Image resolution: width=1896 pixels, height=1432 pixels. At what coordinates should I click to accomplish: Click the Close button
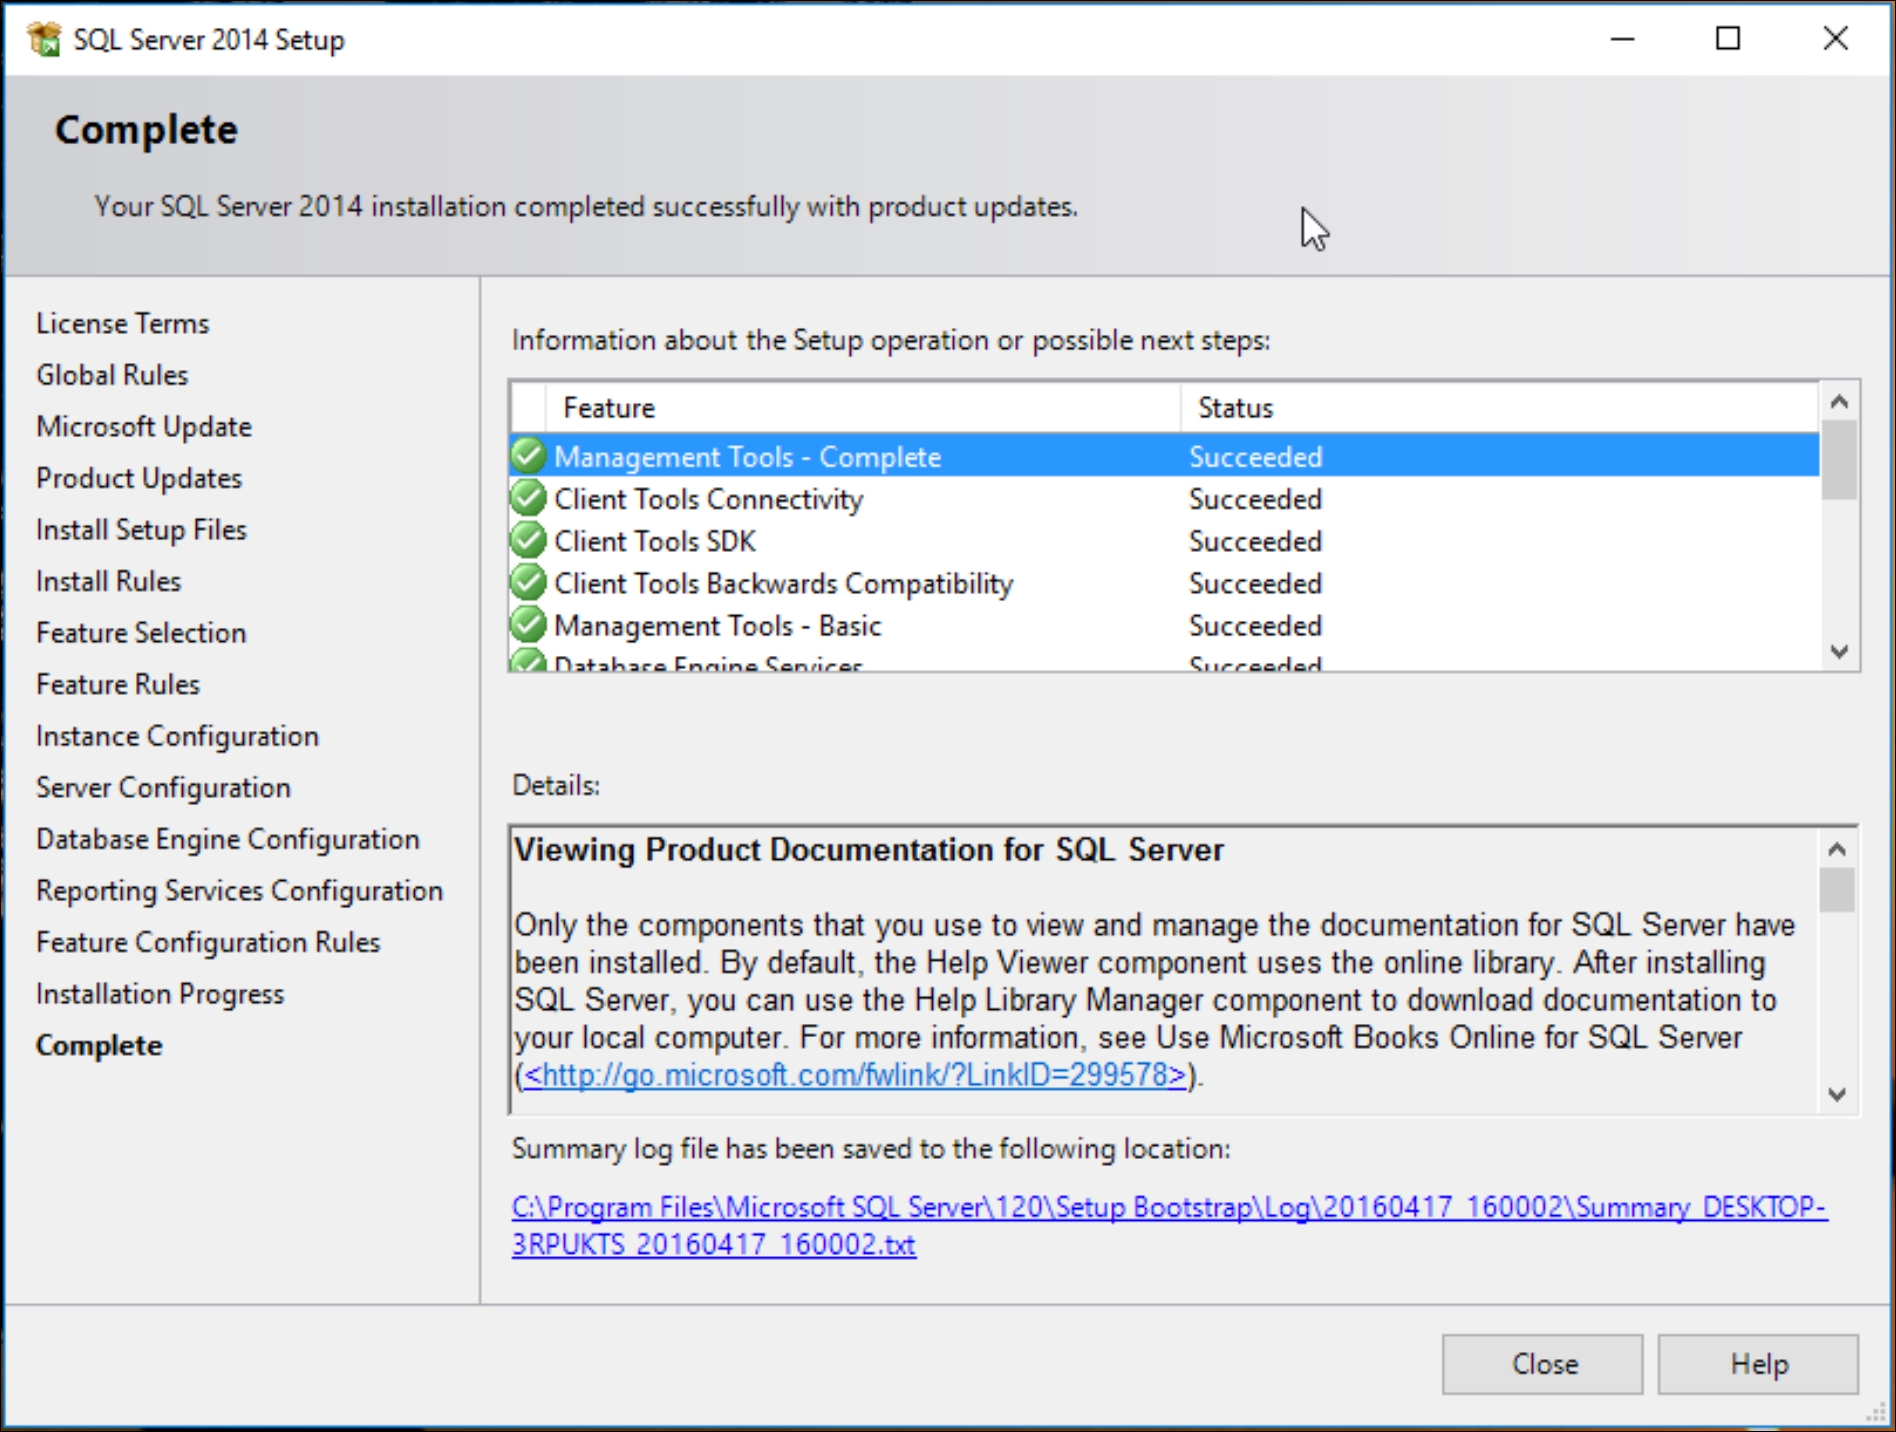(x=1542, y=1364)
